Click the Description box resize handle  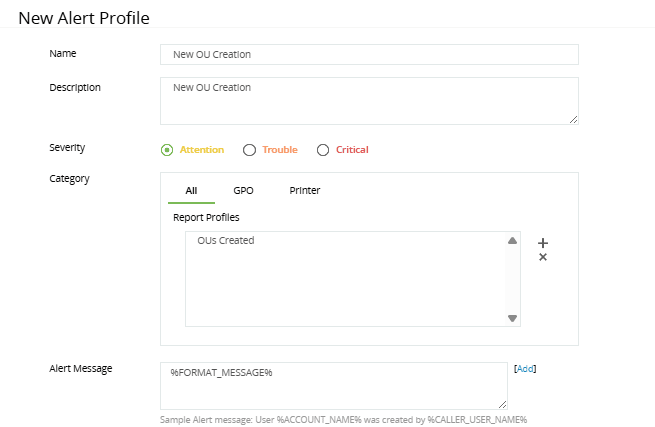(574, 120)
